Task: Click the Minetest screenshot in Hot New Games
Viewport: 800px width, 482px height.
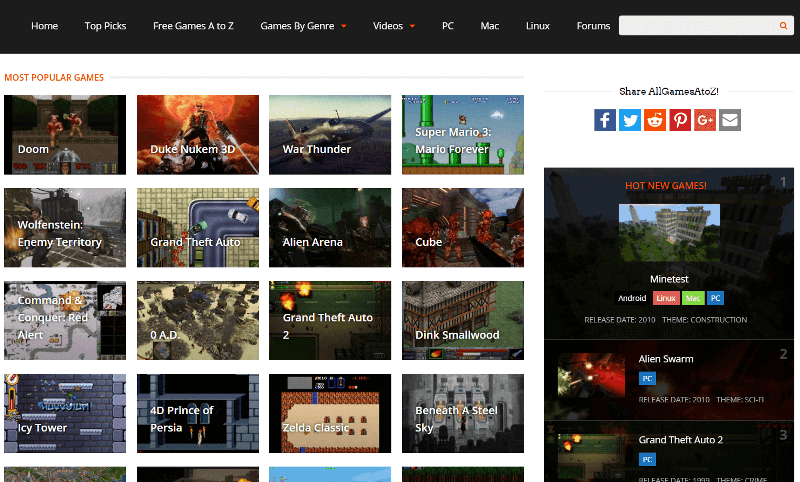Action: 669,233
